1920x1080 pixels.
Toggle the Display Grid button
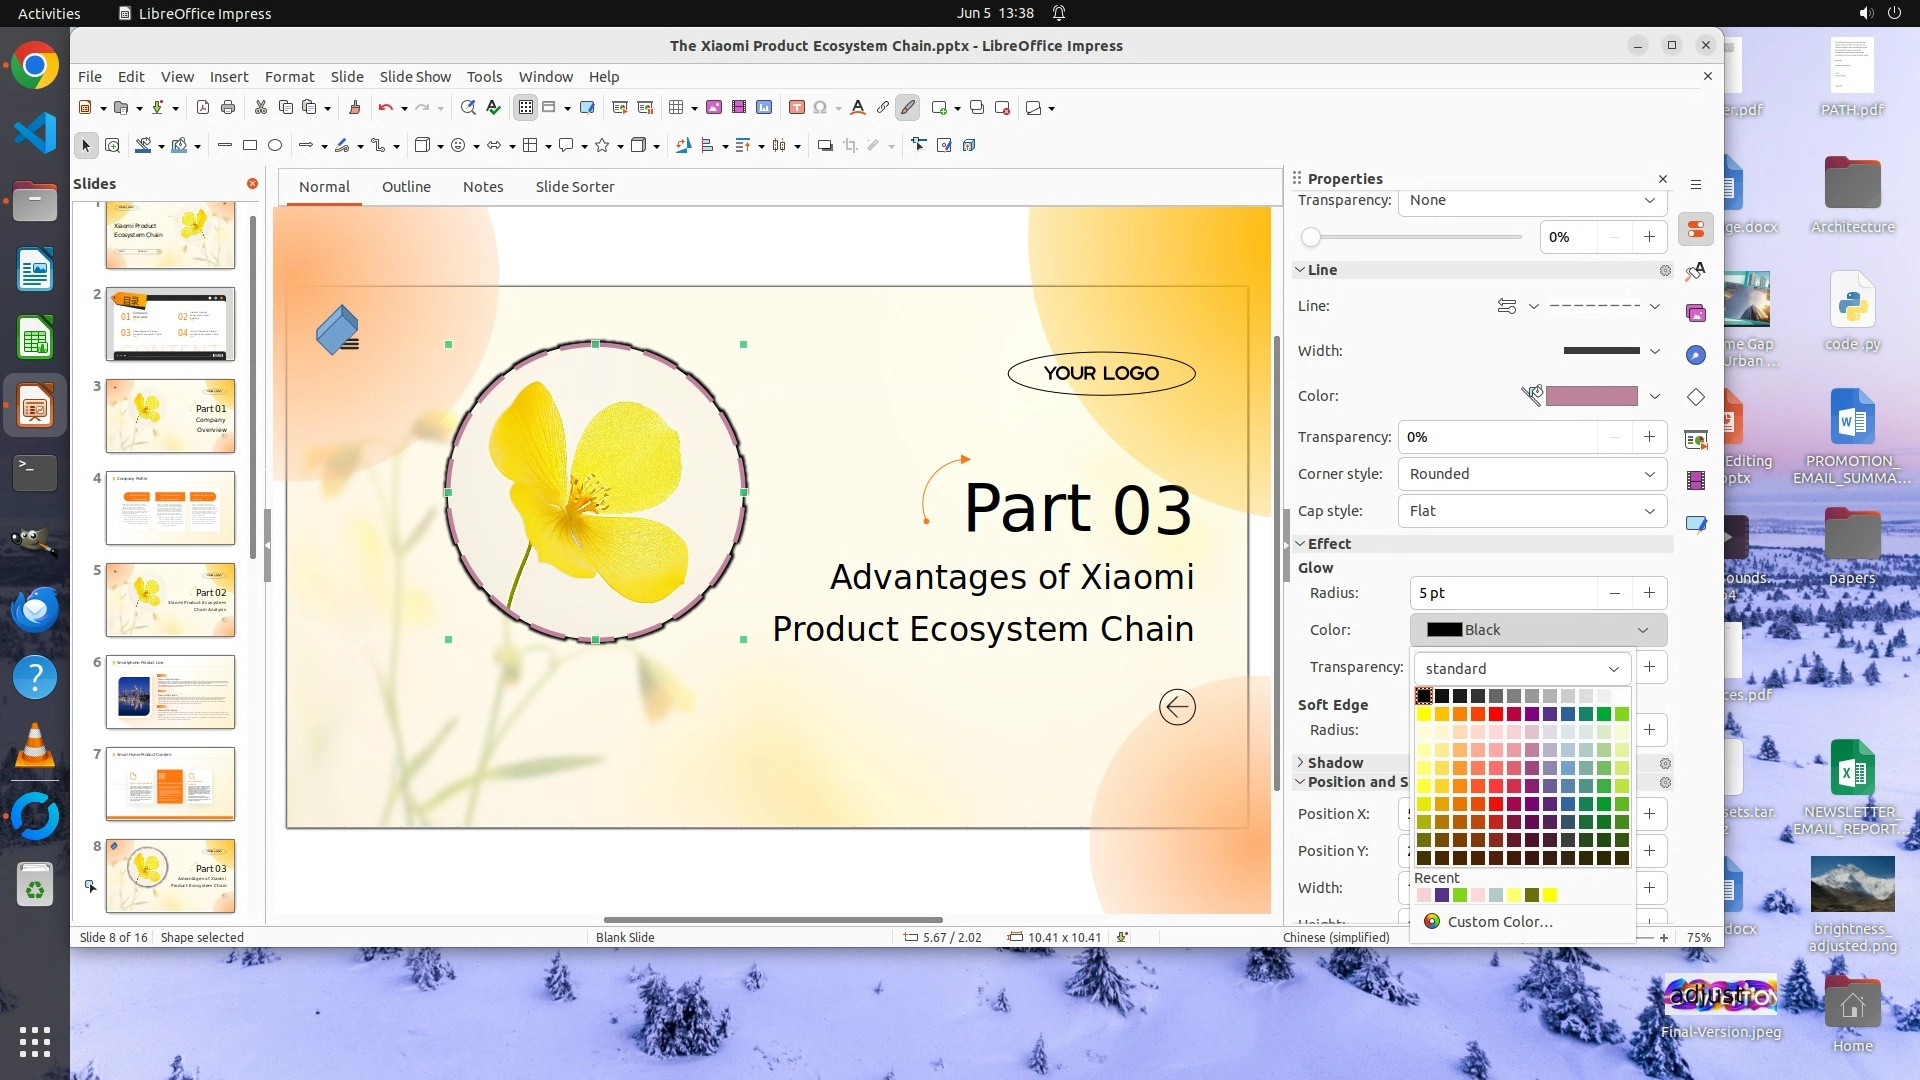click(x=526, y=108)
